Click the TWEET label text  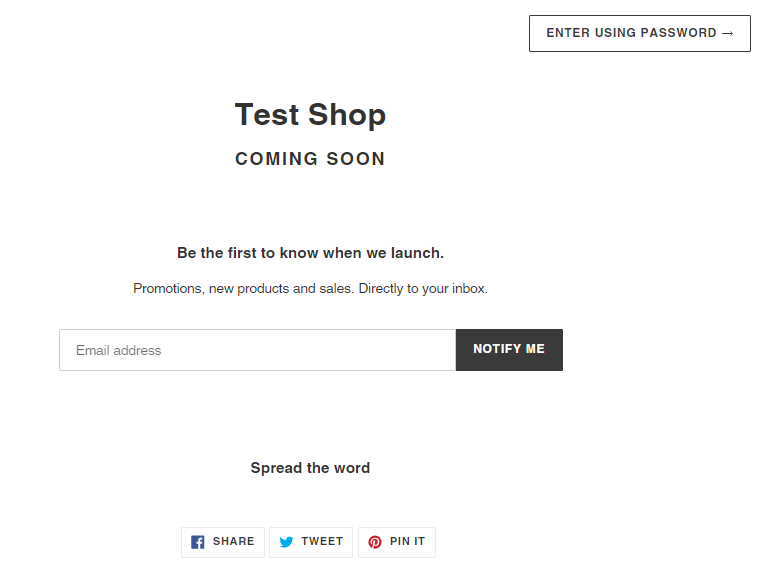tap(322, 541)
